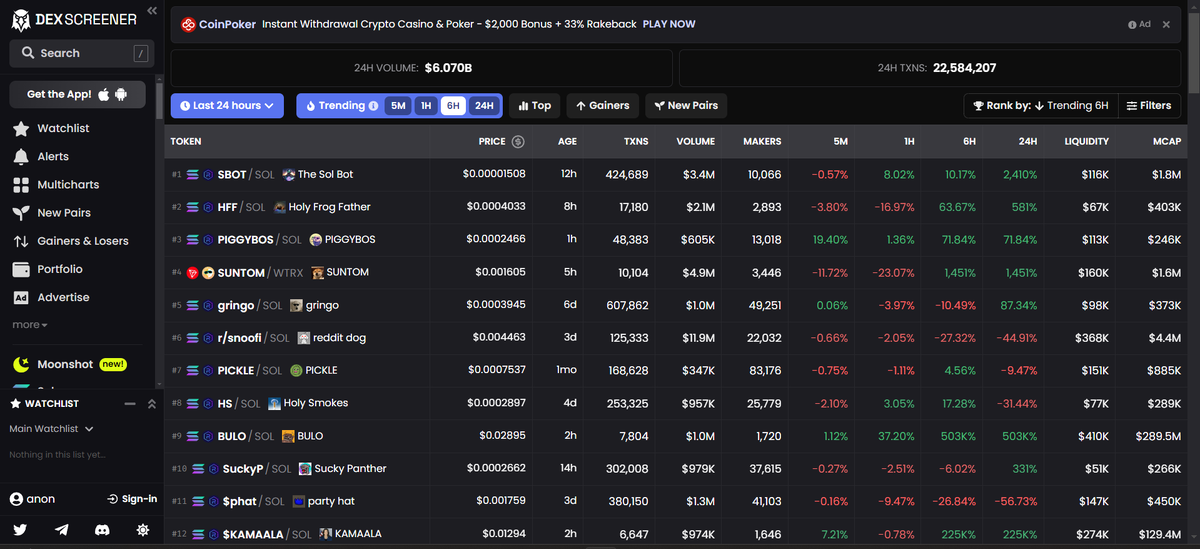The image size is (1200, 549).
Task: Select the 1H trending timeframe
Action: (426, 105)
